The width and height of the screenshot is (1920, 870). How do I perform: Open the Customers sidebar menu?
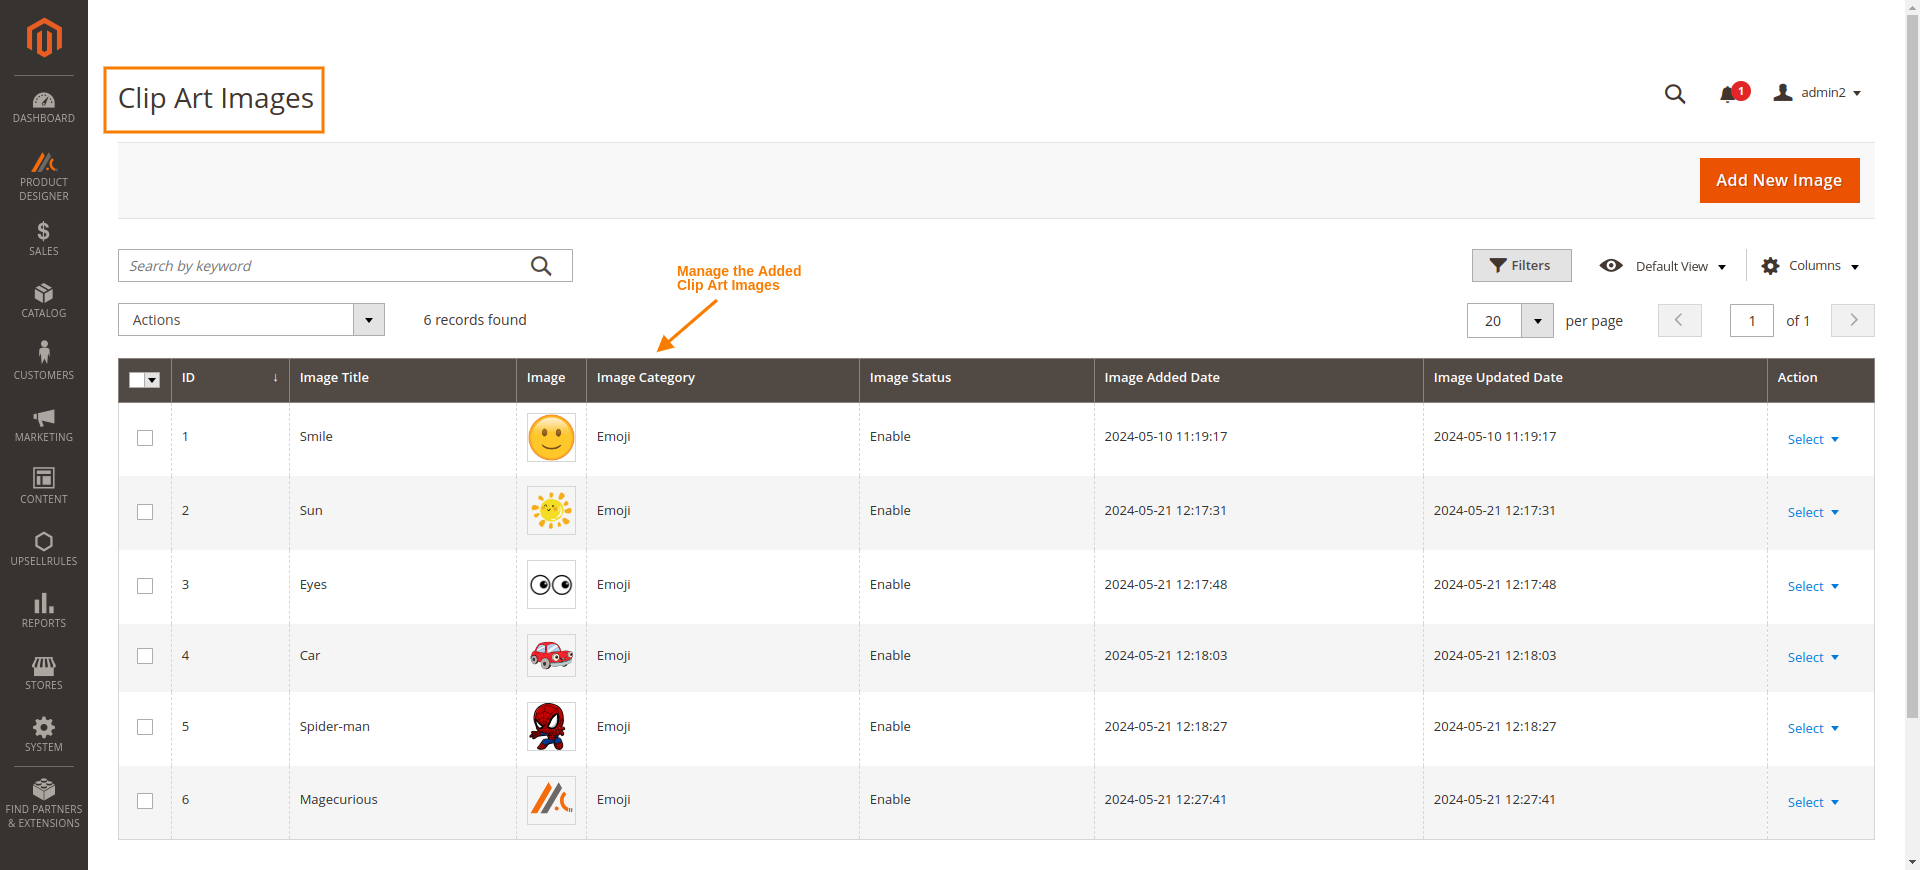point(44,363)
